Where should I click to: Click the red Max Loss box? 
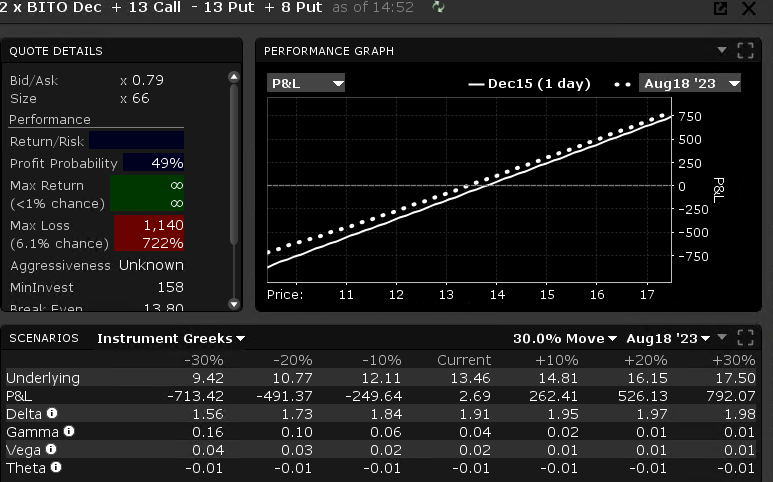(148, 234)
